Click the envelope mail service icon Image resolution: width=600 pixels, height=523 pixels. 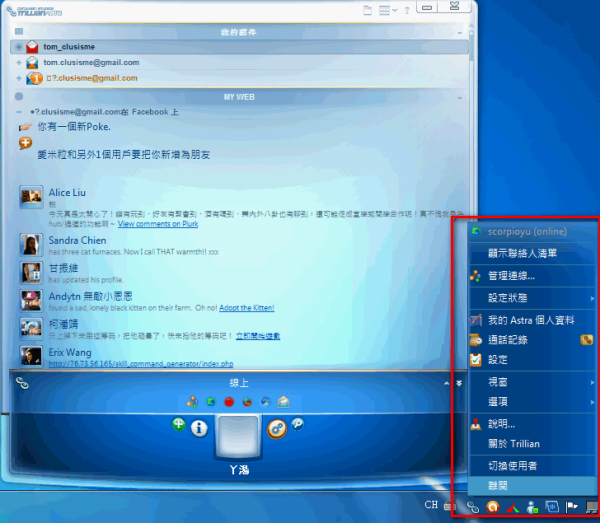click(284, 402)
